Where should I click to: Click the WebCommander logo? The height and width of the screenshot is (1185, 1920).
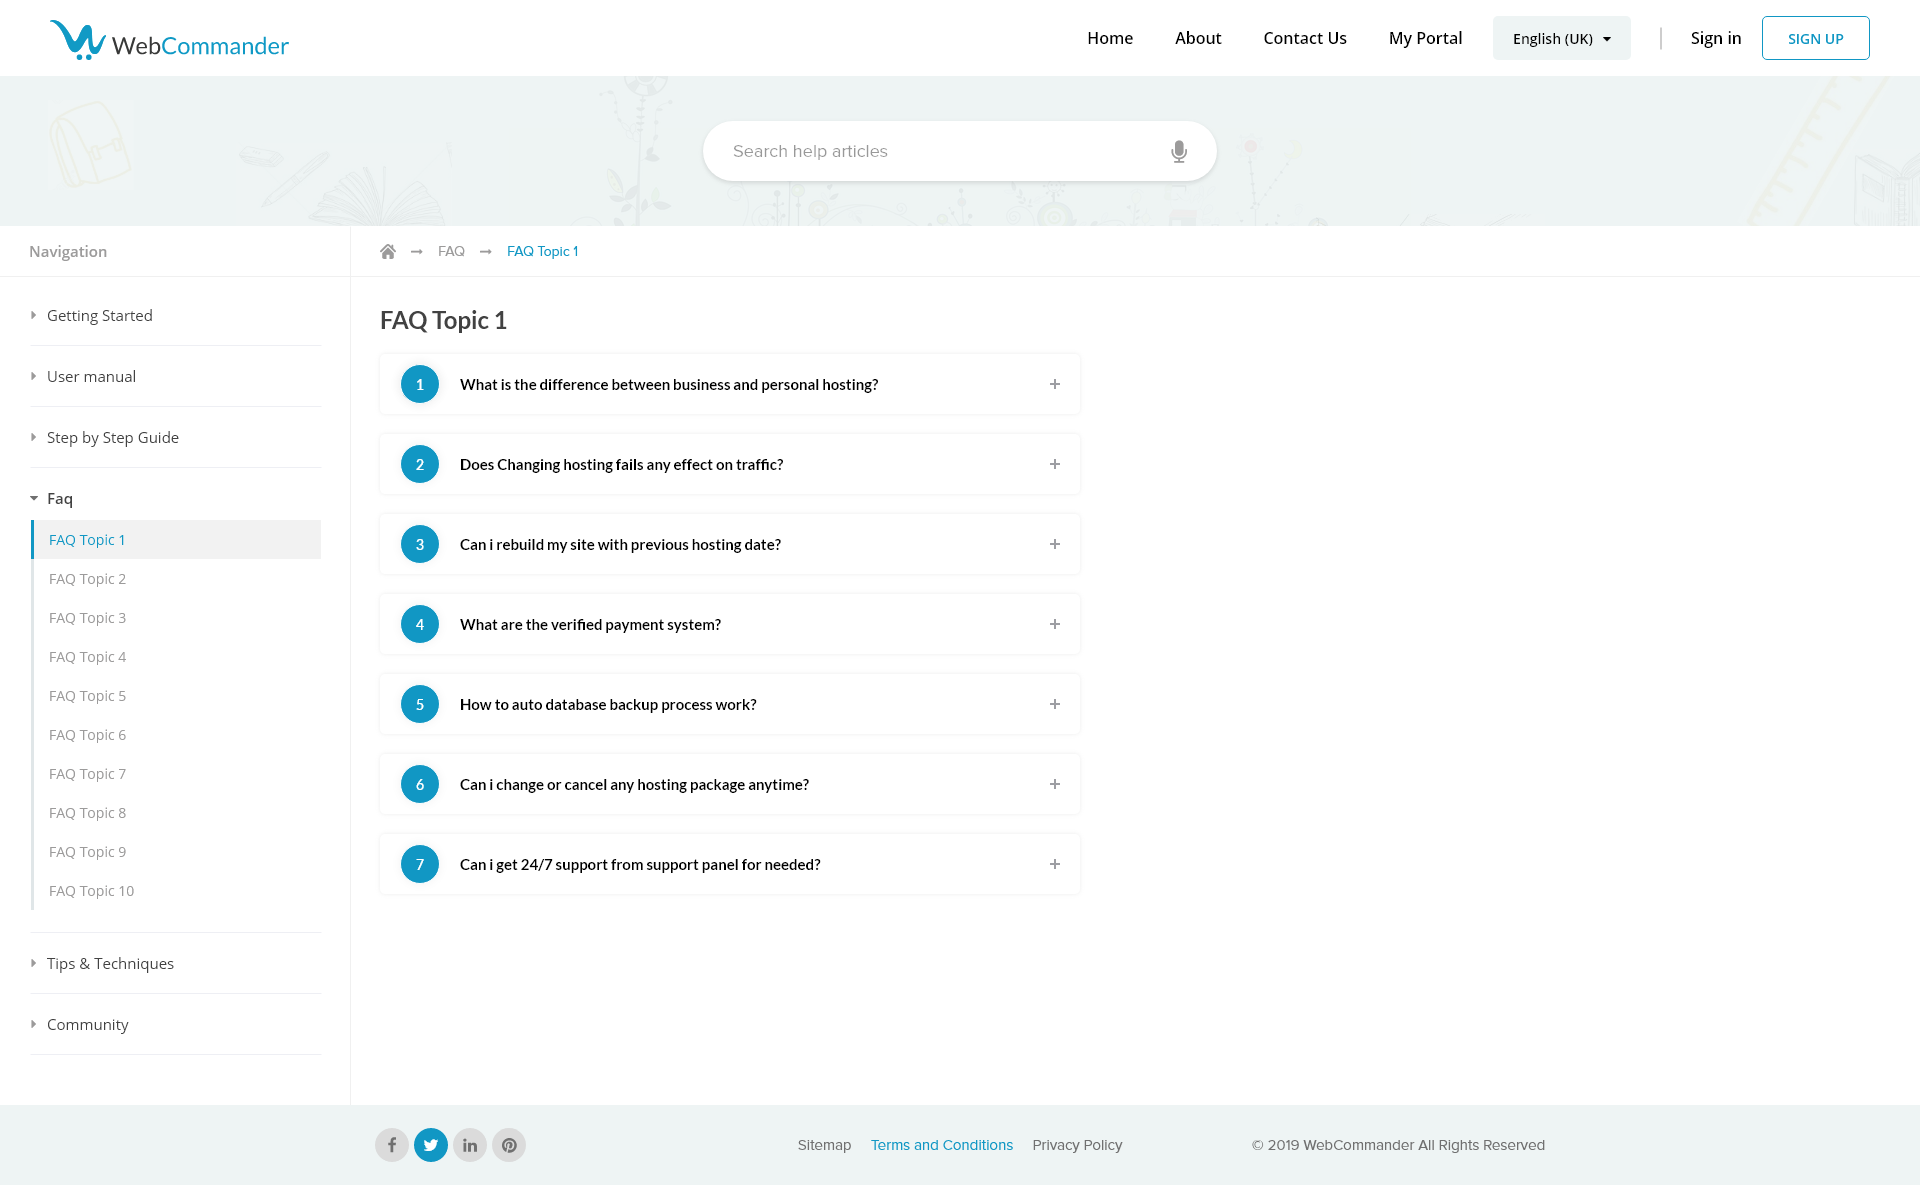[x=170, y=40]
